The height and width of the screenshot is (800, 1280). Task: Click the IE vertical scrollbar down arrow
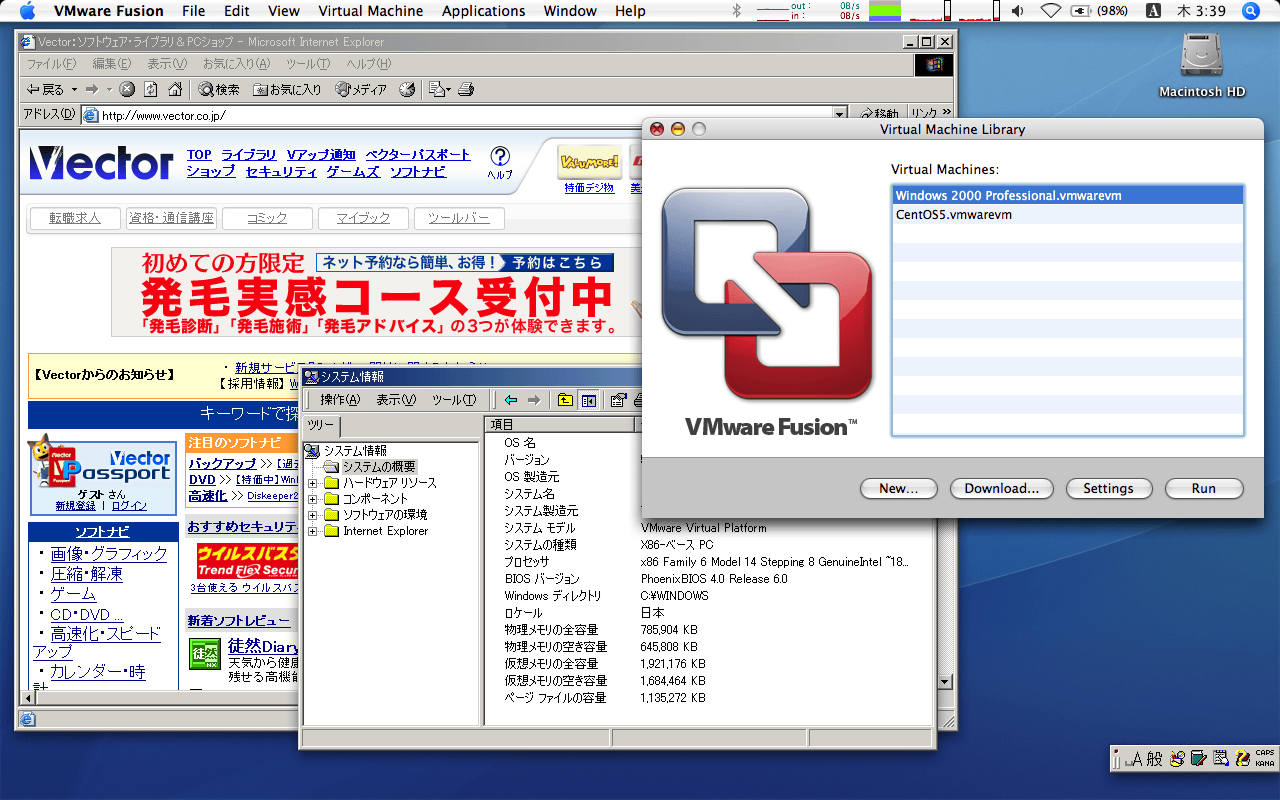coord(944,682)
